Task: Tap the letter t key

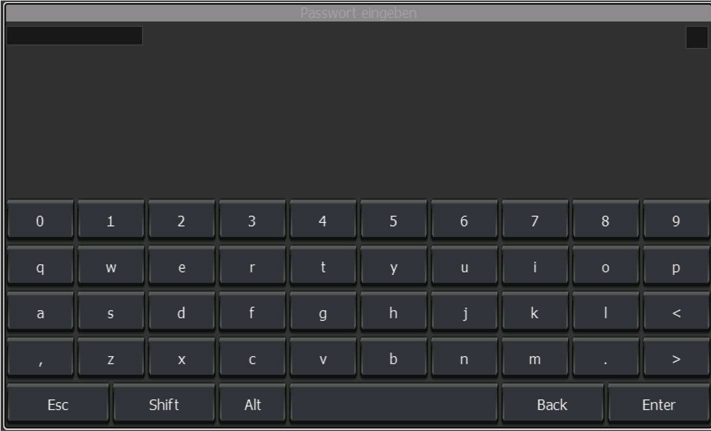Action: coord(323,266)
